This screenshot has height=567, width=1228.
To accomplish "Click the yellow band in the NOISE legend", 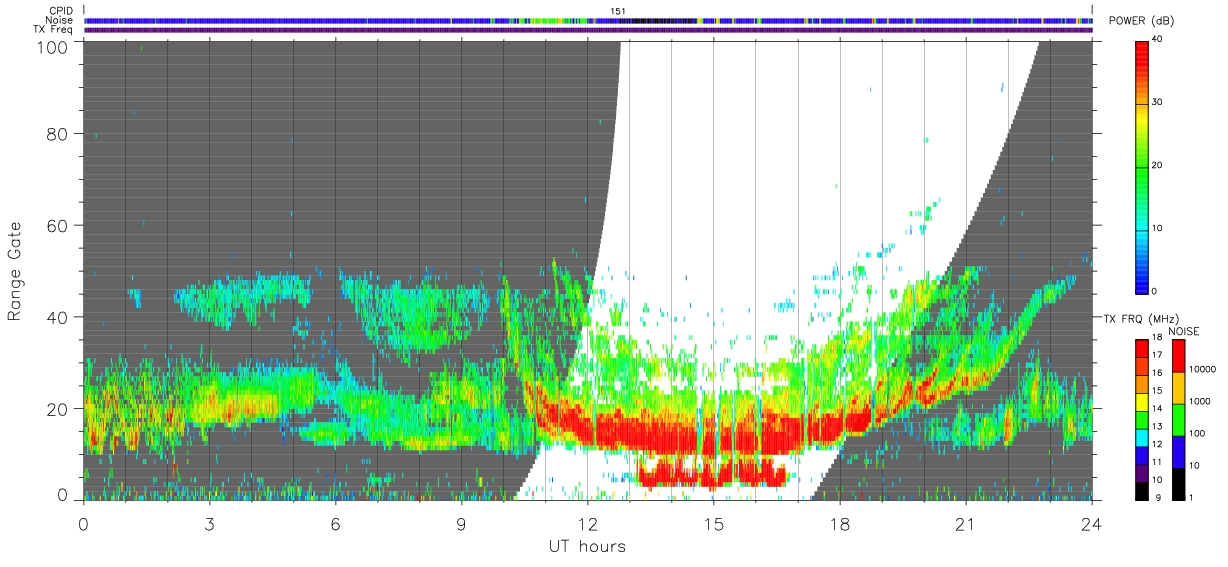I will coord(1179,389).
